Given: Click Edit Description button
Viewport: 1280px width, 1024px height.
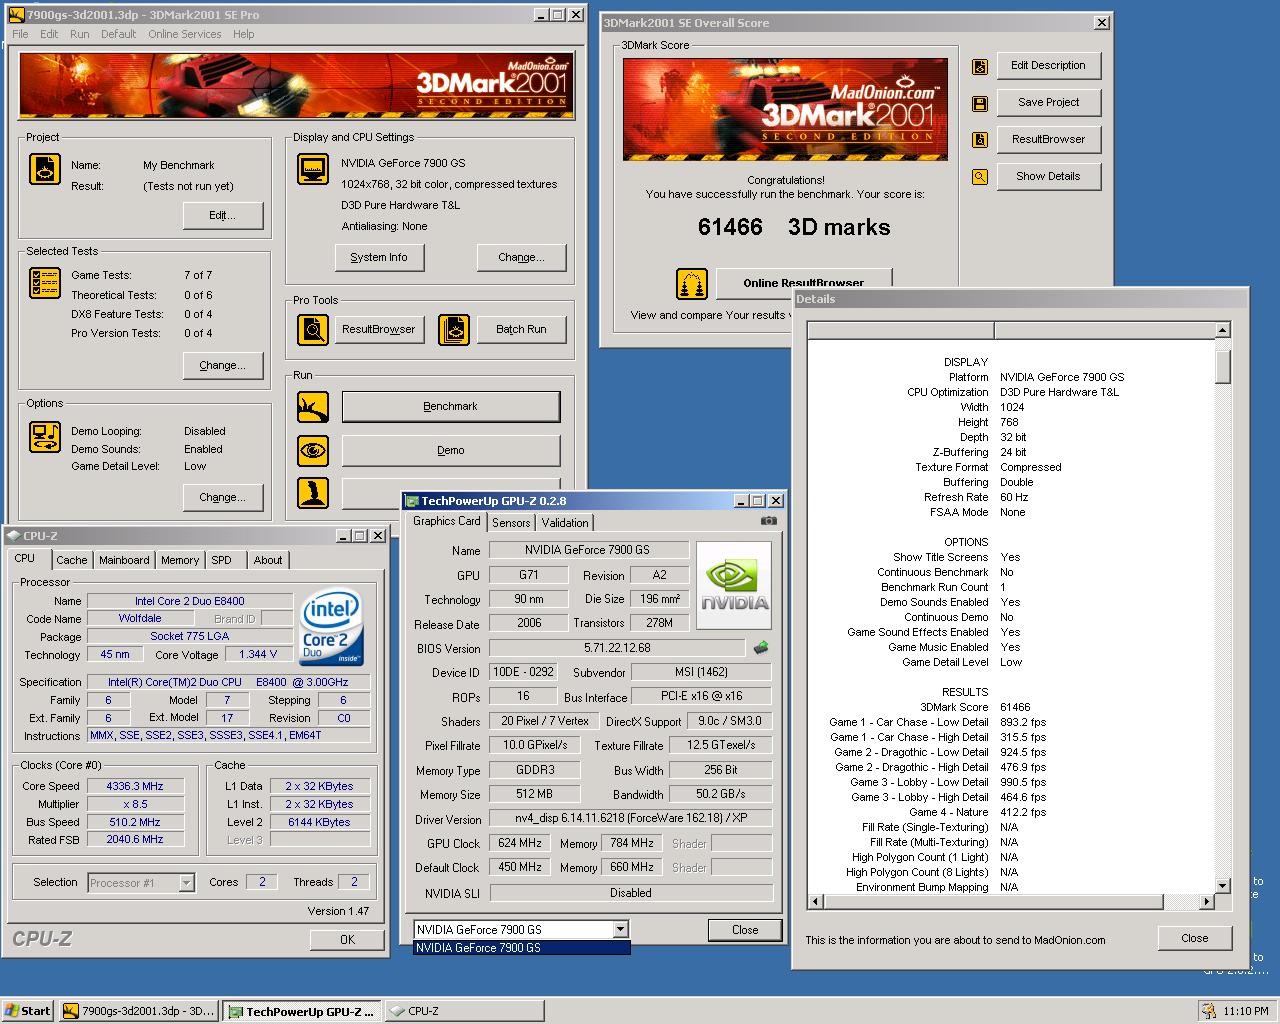Looking at the screenshot, I should pyautogui.click(x=1048, y=65).
